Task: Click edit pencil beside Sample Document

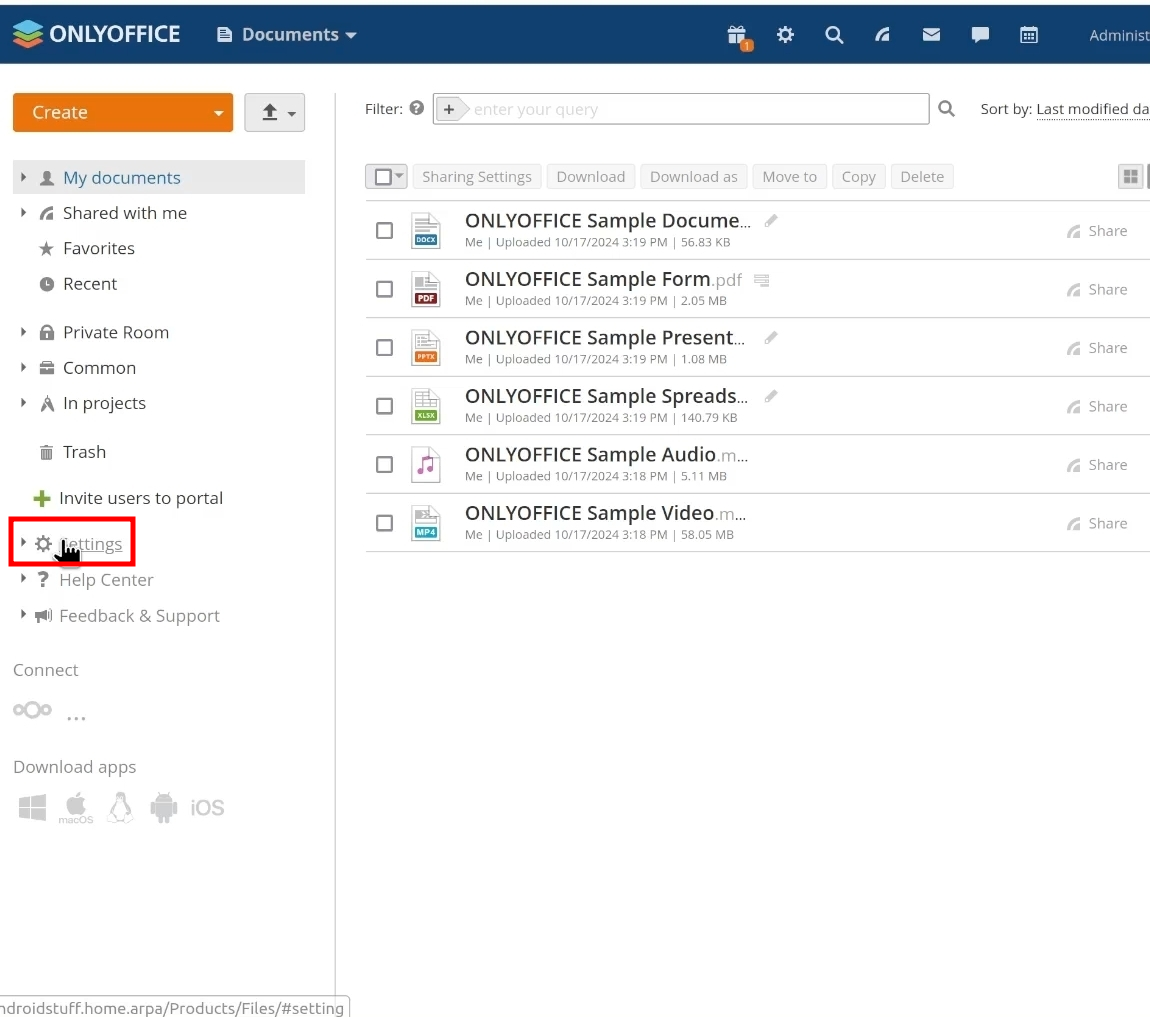Action: pos(771,221)
